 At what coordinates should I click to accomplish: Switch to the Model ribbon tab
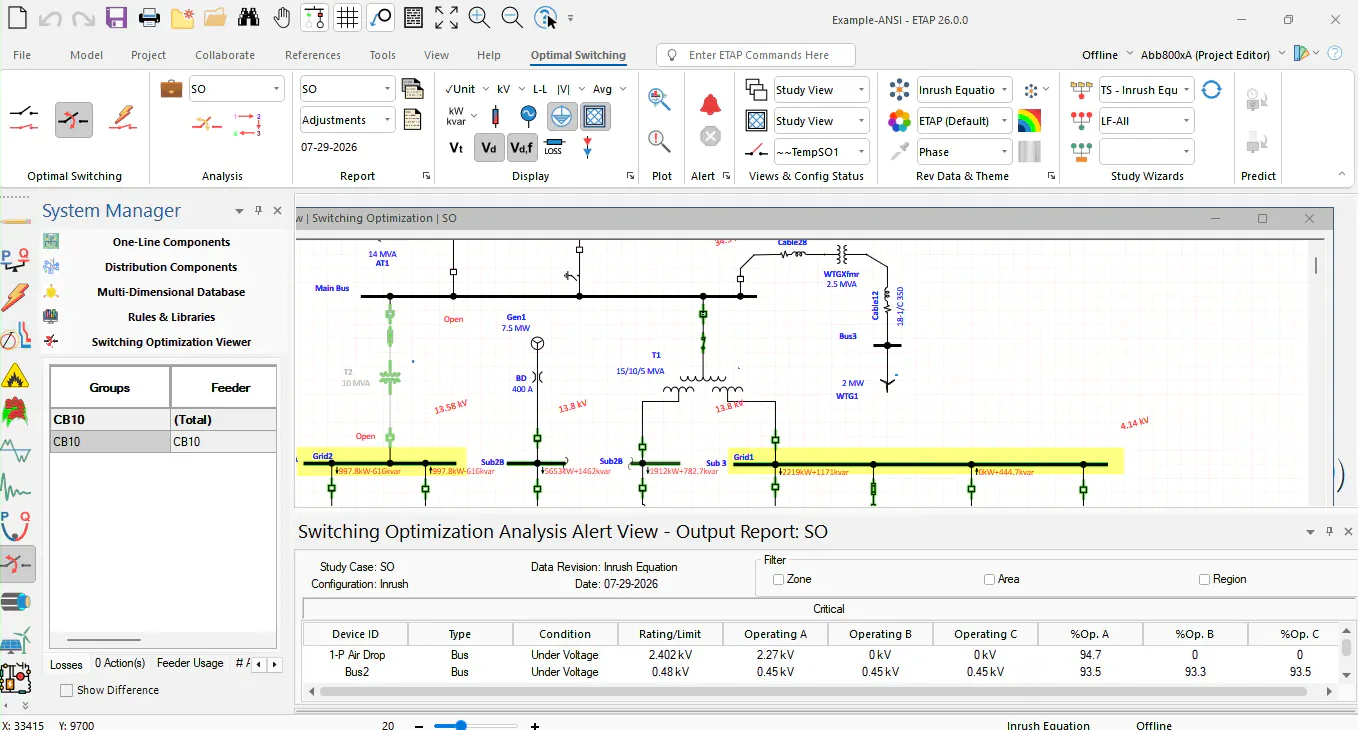pos(87,55)
